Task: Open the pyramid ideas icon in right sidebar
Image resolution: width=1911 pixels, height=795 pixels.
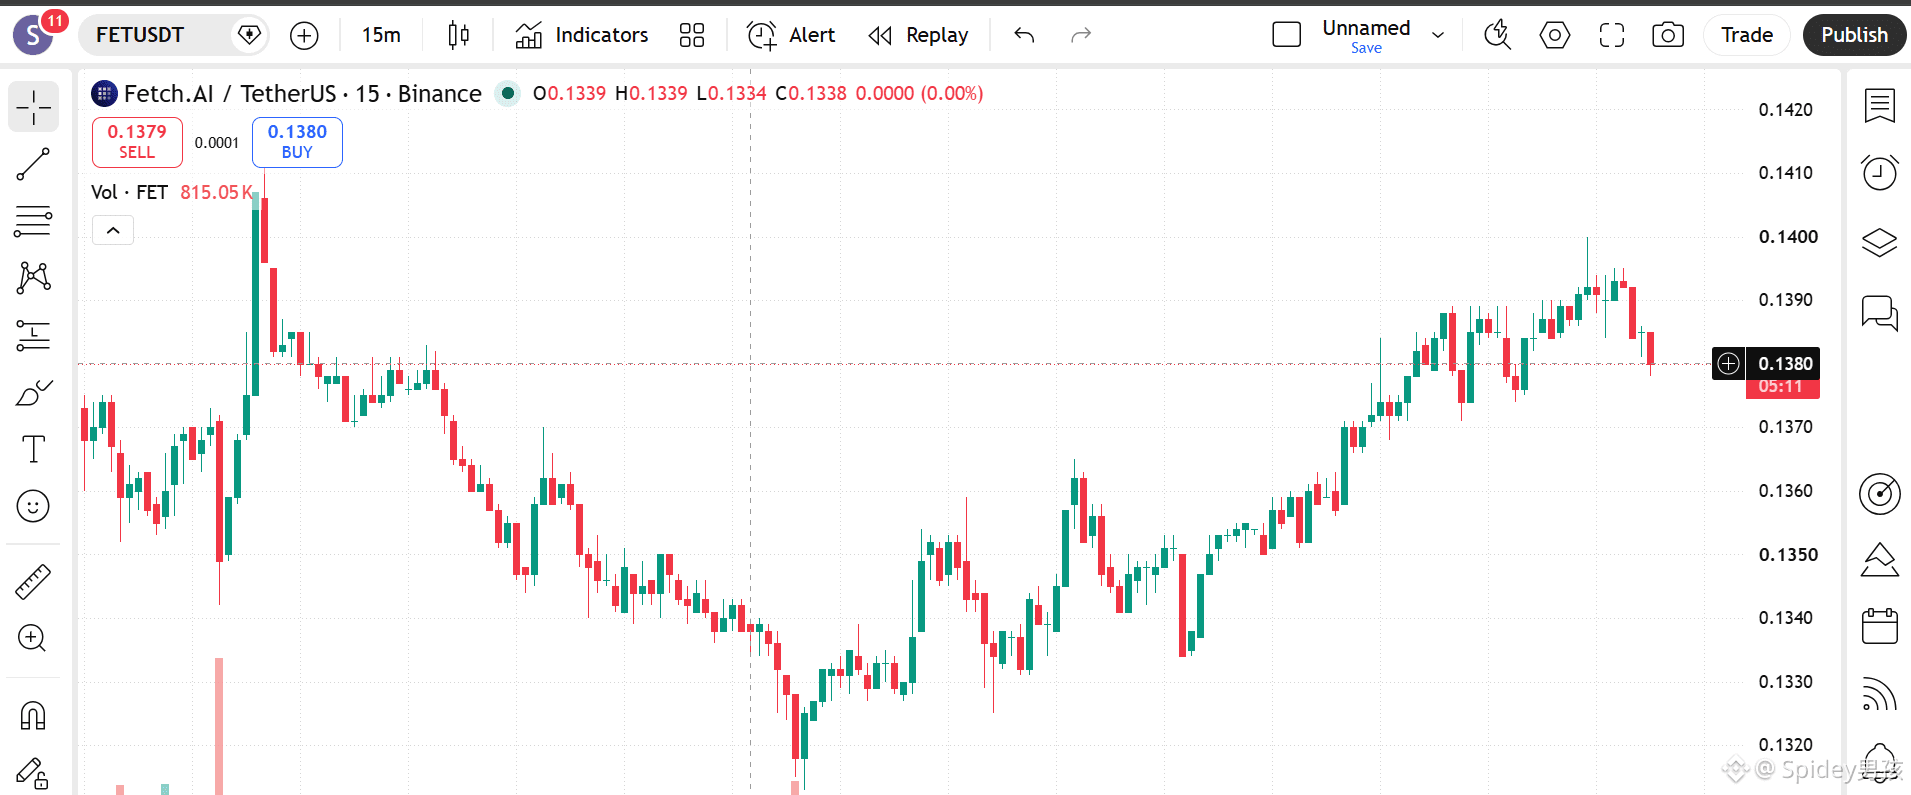Action: click(x=1879, y=560)
